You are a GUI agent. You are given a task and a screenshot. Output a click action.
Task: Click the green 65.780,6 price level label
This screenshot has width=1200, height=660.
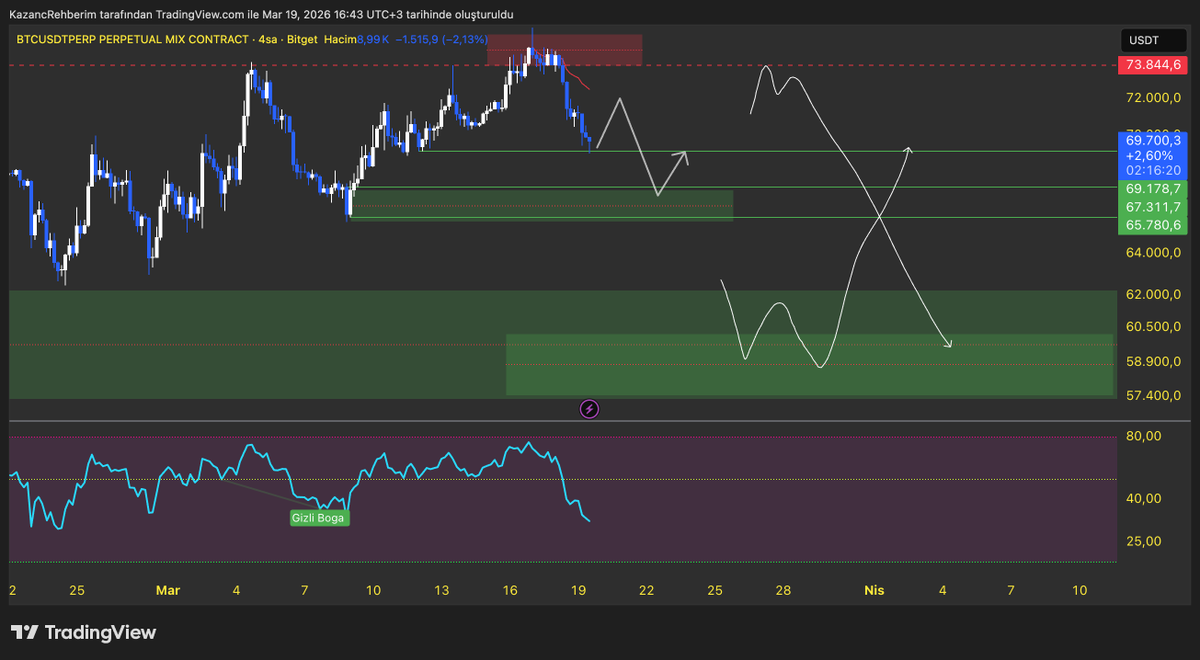click(1152, 225)
